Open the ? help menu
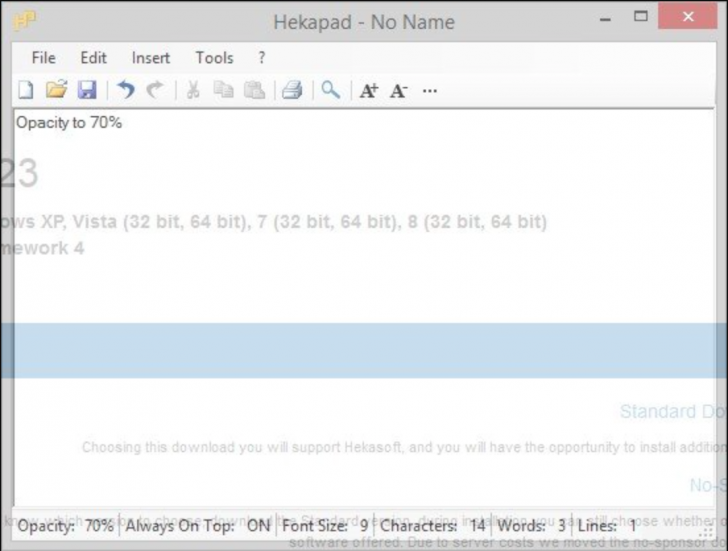This screenshot has height=551, width=728. point(262,58)
